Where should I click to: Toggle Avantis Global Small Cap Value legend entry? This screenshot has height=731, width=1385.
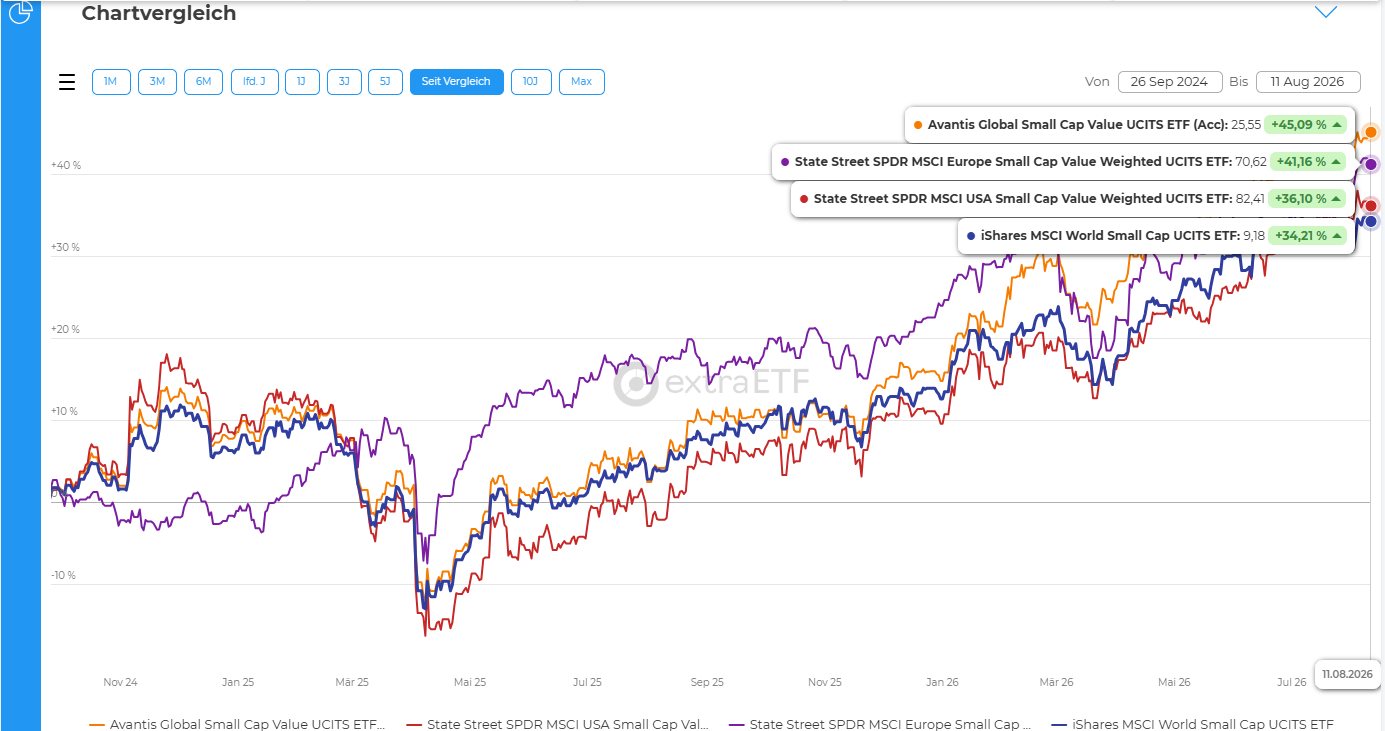(237, 724)
